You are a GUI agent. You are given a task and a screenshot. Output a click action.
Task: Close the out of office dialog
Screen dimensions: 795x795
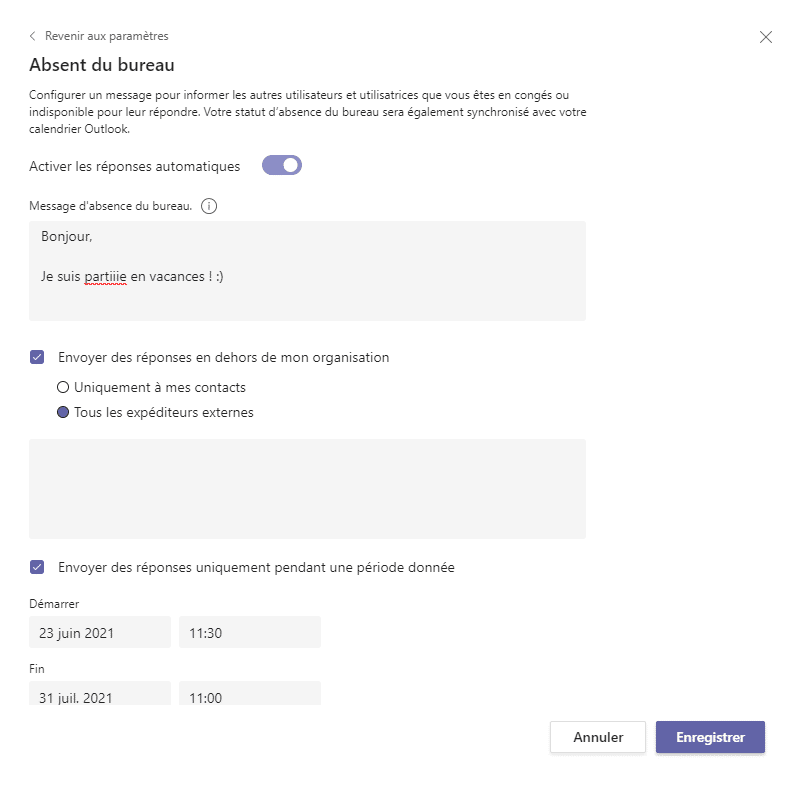point(766,37)
